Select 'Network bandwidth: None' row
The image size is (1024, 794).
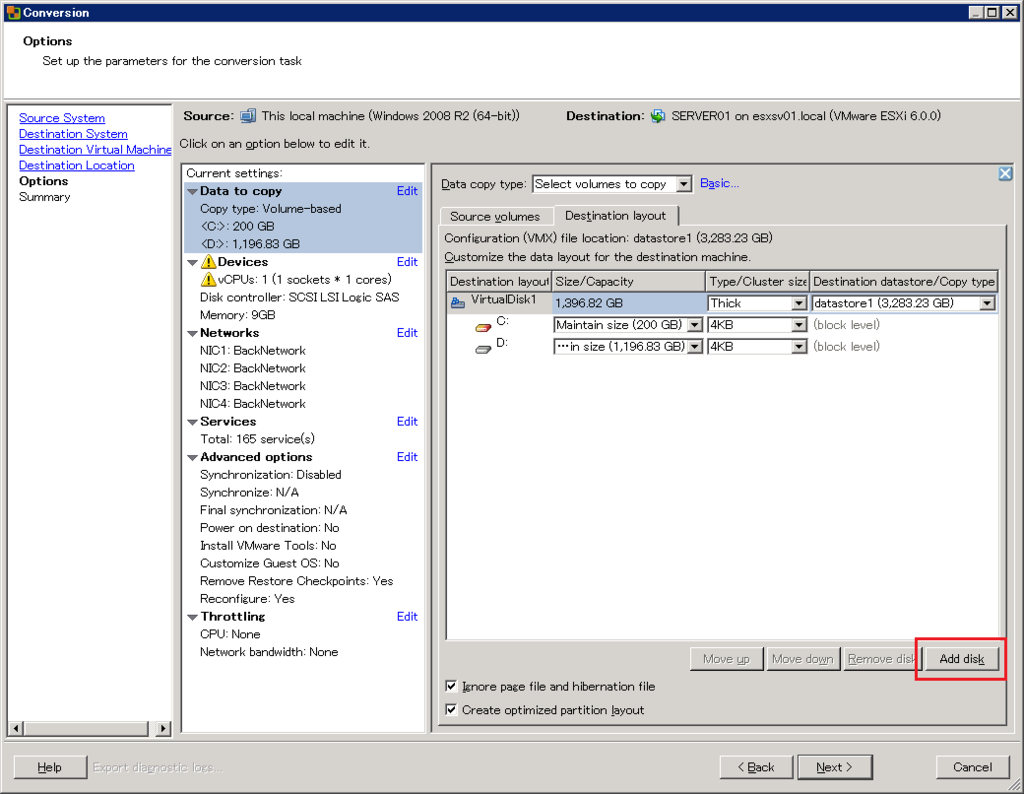pos(269,652)
